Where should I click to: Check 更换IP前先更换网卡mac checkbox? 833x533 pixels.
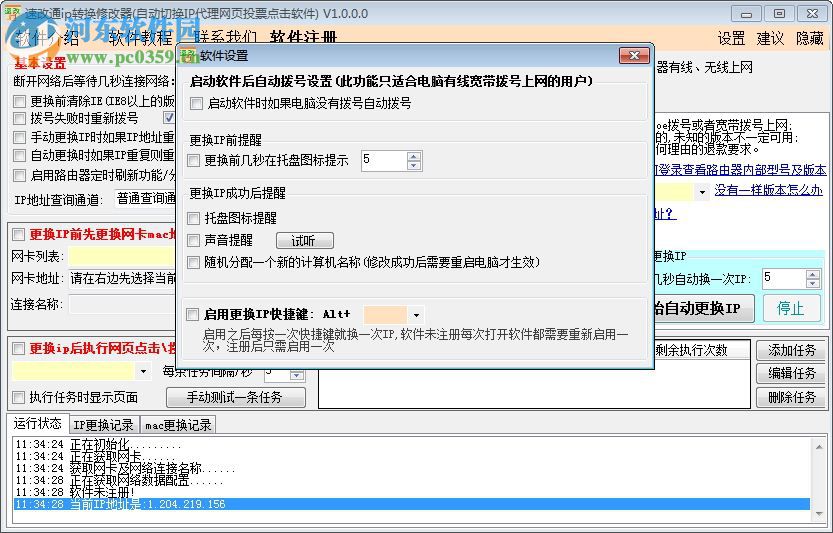[19, 234]
